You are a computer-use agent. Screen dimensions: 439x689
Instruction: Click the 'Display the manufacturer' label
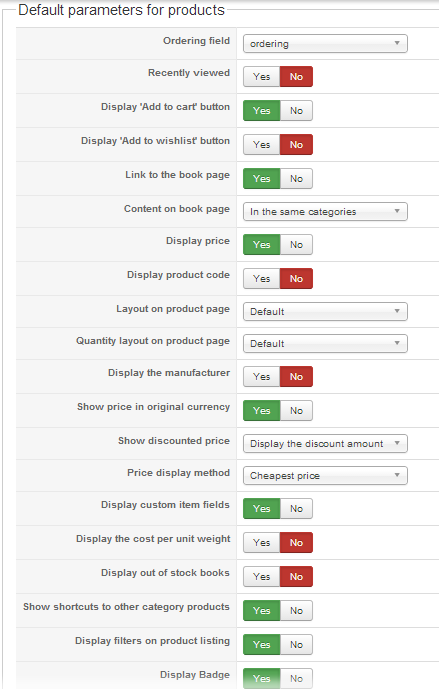pyautogui.click(x=169, y=373)
